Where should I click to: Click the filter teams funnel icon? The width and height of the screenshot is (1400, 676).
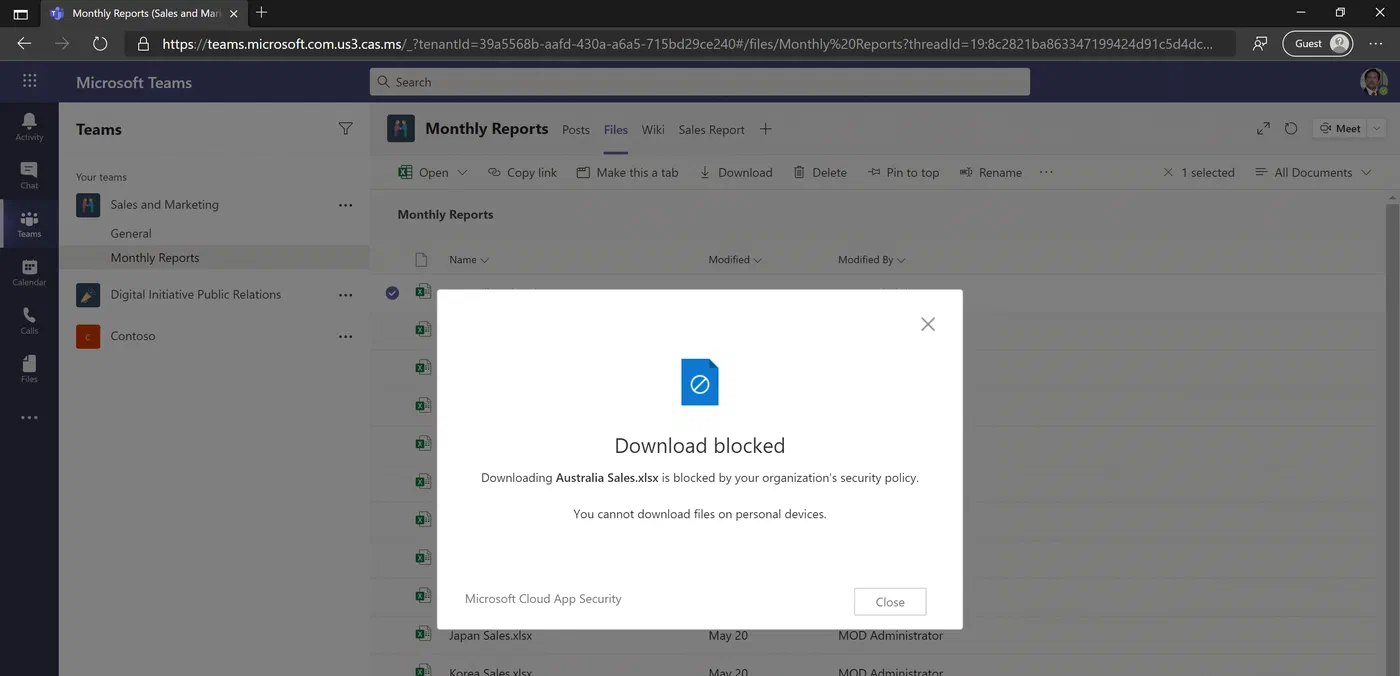[x=345, y=129]
